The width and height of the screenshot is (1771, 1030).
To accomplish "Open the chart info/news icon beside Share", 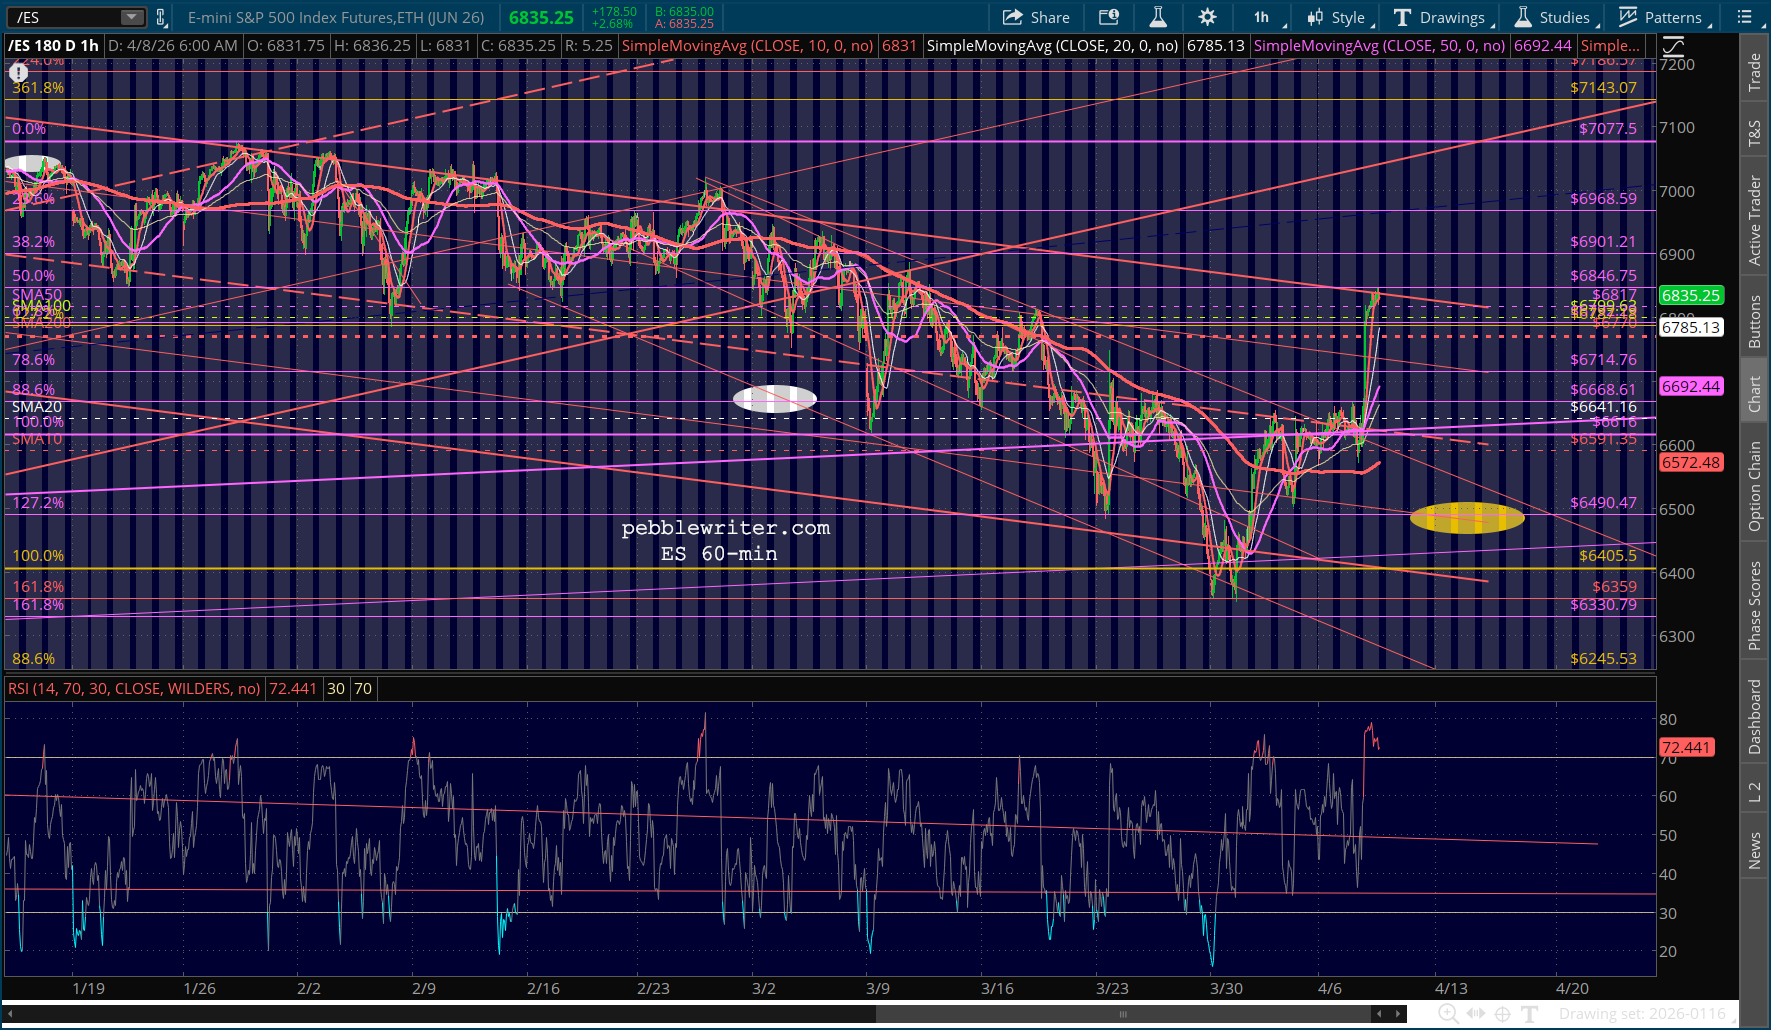I will click(x=1108, y=17).
